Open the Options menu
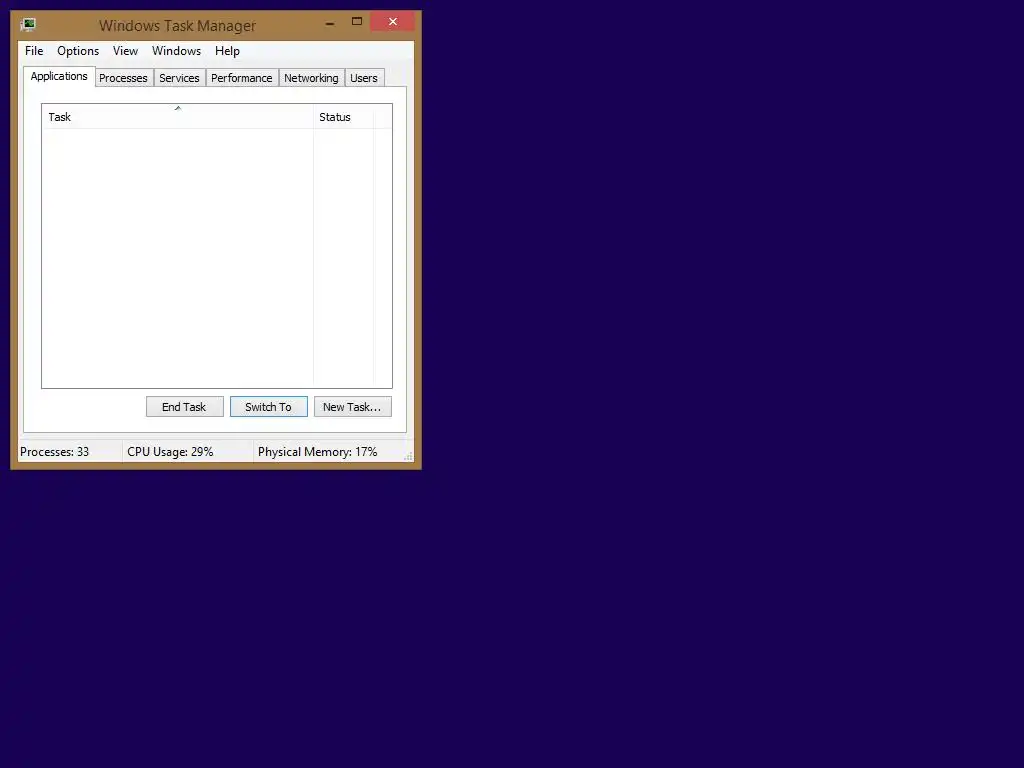Viewport: 1024px width, 768px height. 78,51
